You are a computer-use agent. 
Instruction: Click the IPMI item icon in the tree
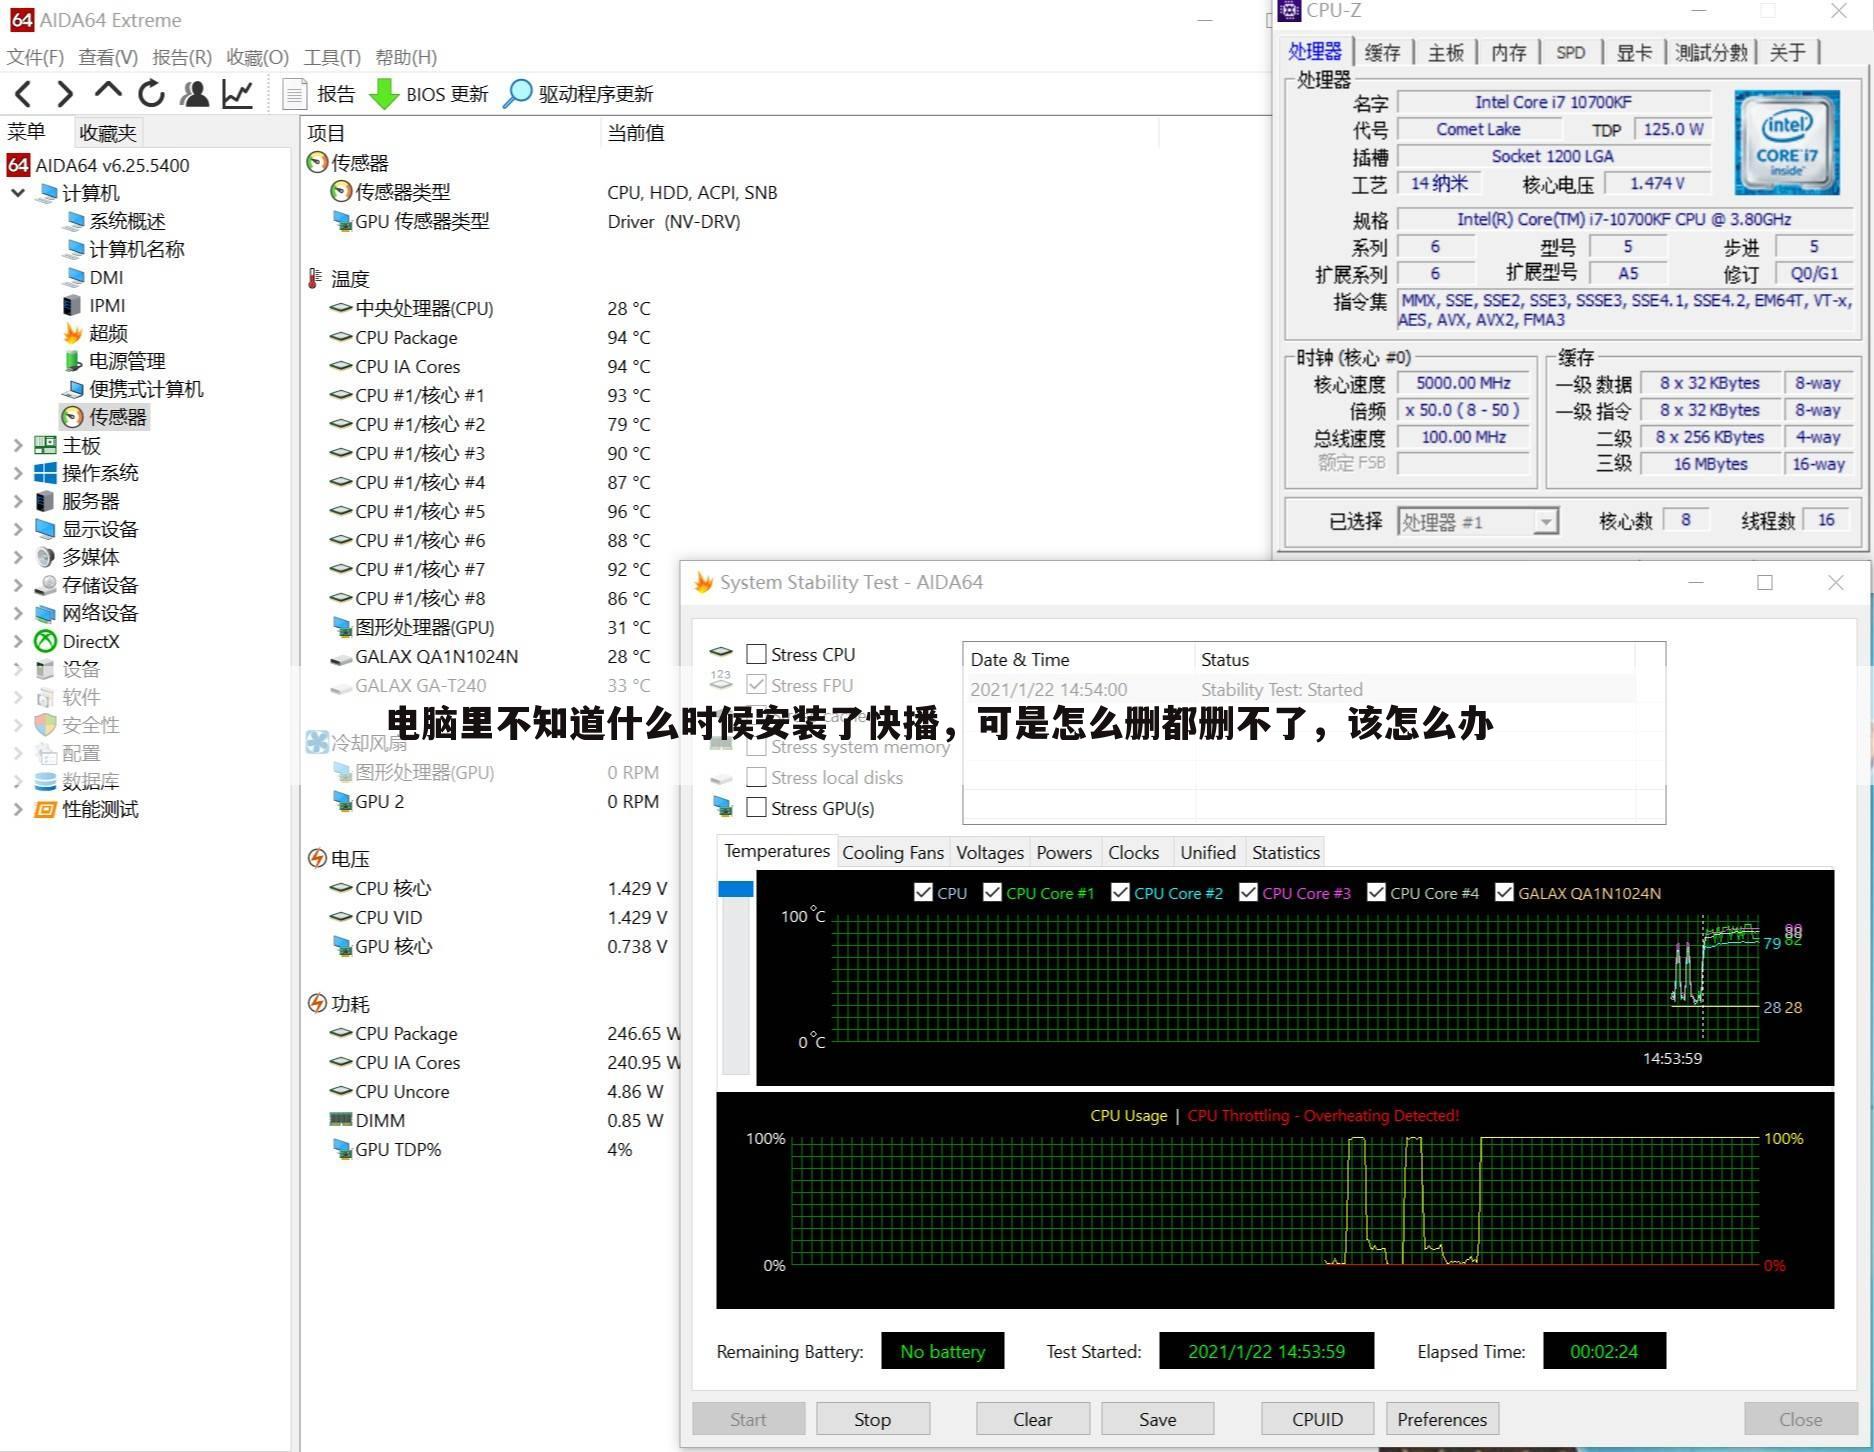(72, 305)
